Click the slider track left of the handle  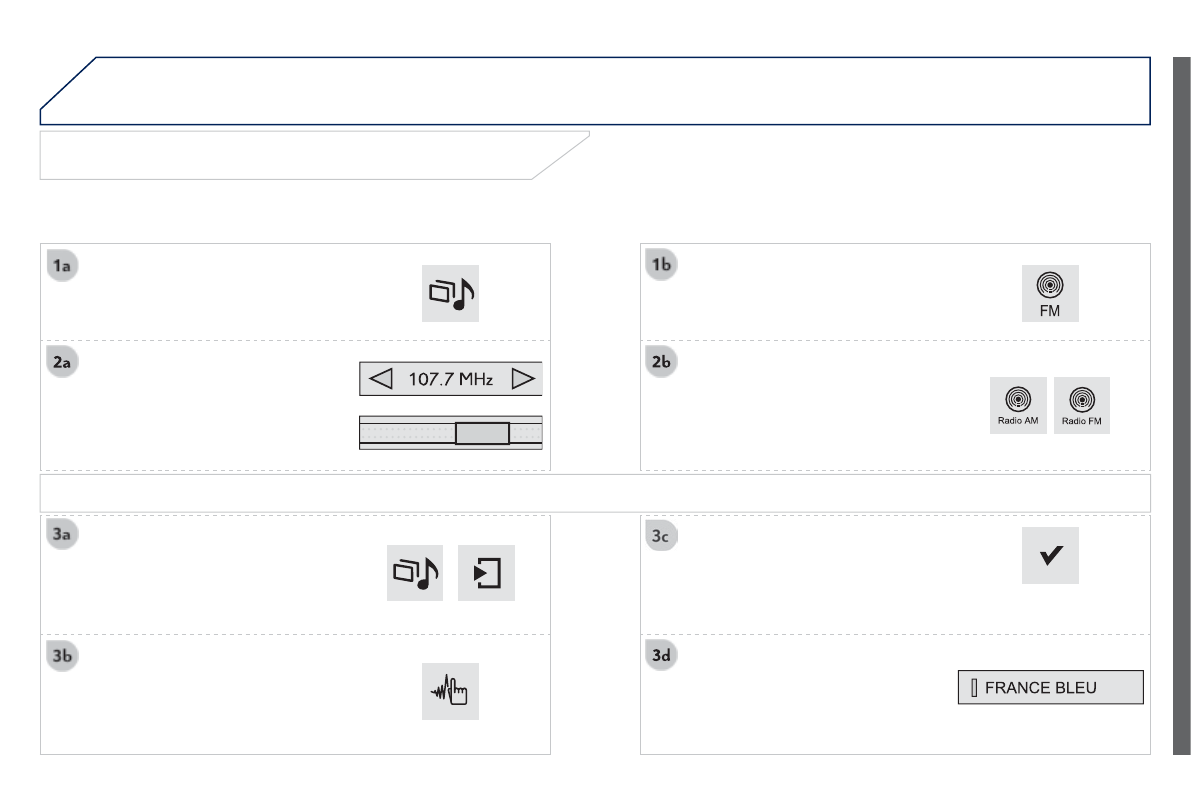click(407, 433)
